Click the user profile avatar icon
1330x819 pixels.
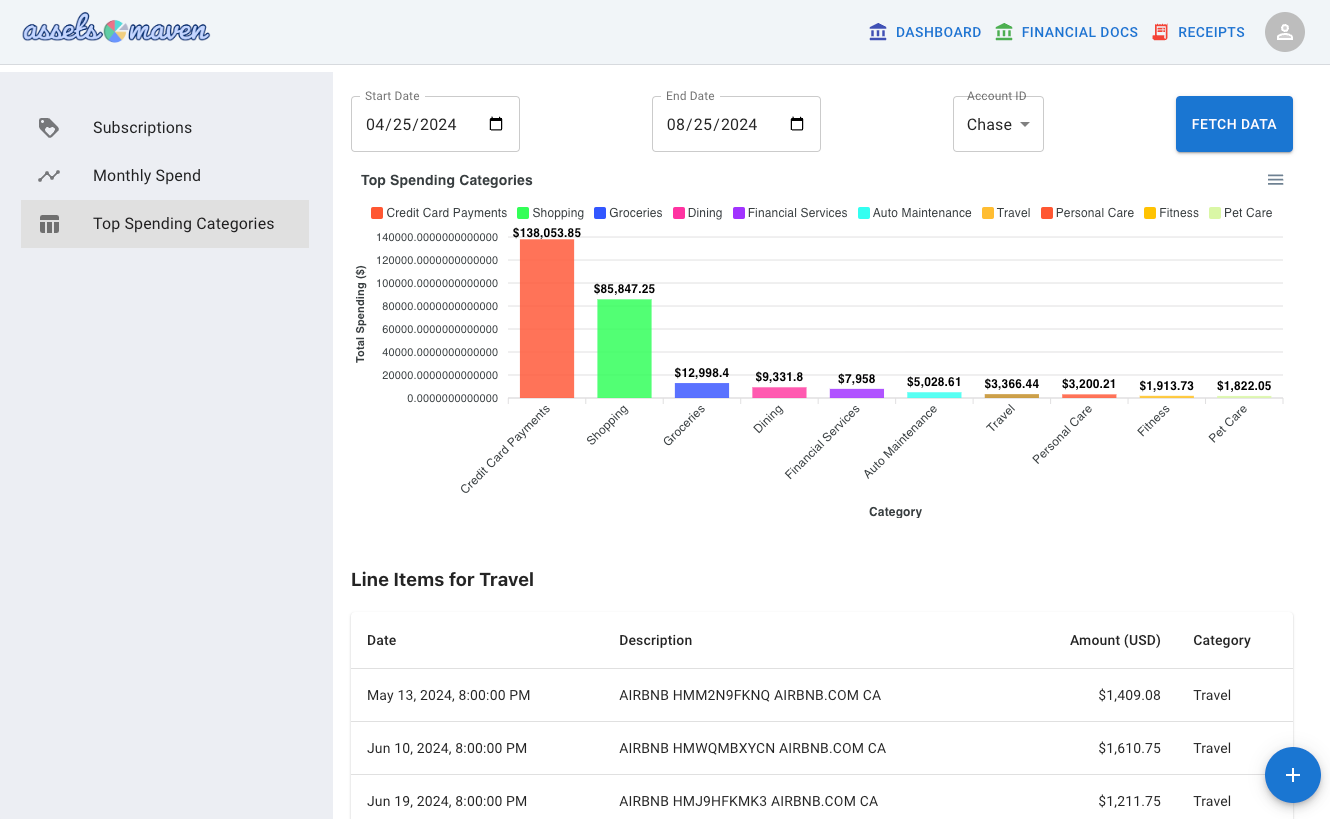click(1284, 32)
